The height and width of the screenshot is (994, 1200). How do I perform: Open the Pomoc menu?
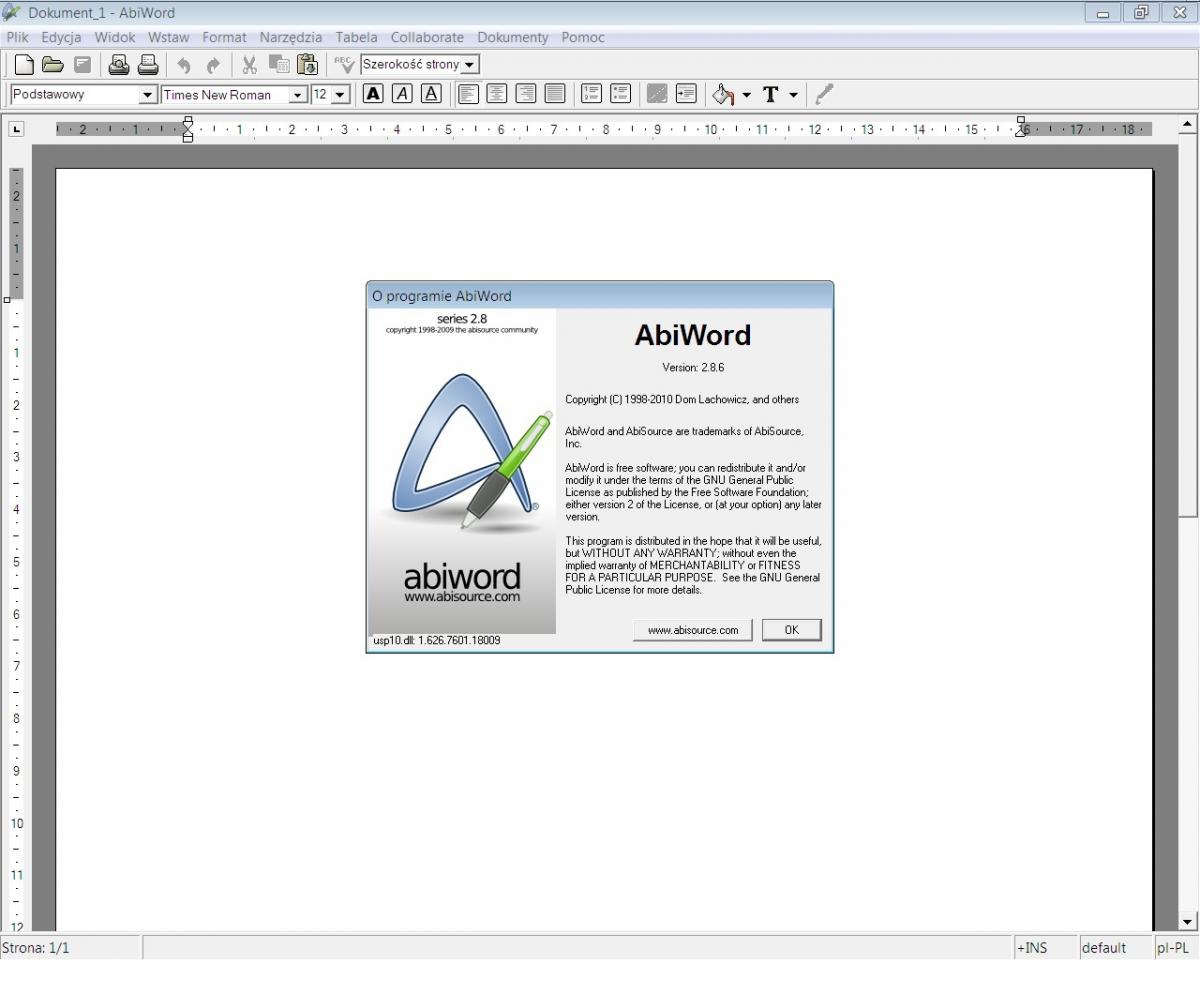(x=583, y=37)
